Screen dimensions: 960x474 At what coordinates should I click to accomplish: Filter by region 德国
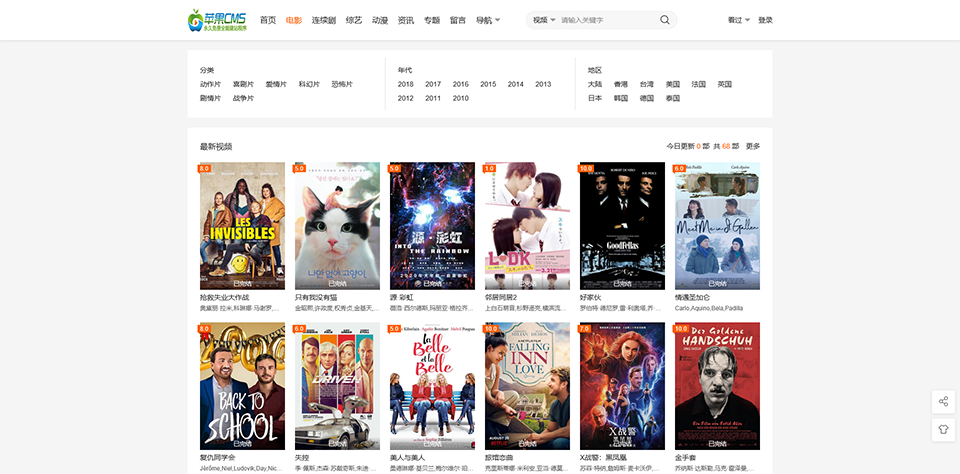(x=647, y=98)
